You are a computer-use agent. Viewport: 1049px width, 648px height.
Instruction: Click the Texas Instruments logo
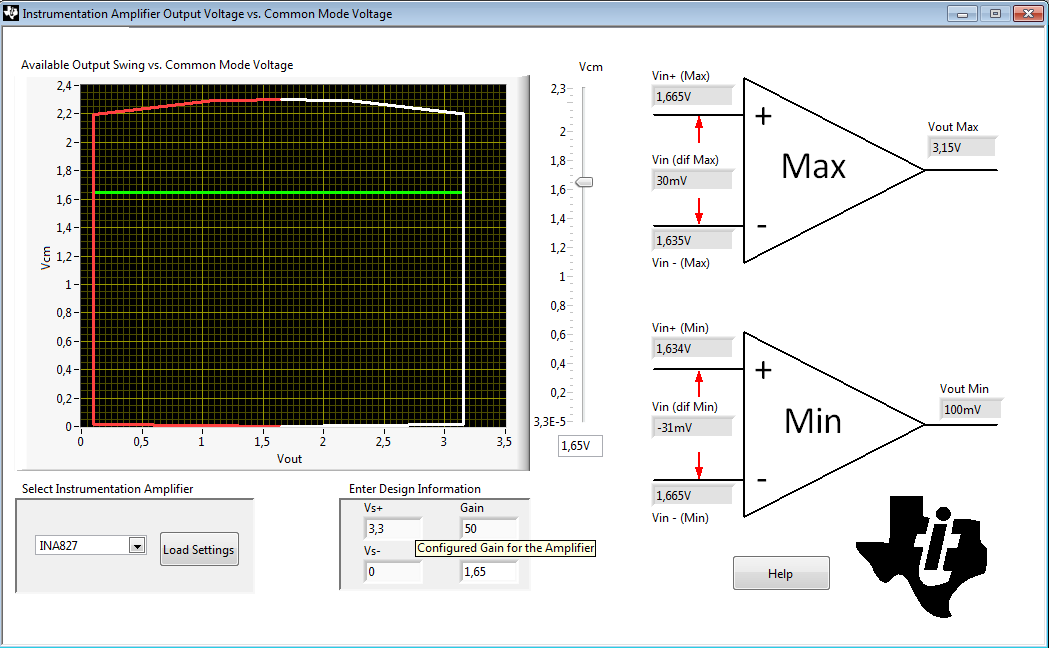point(921,556)
